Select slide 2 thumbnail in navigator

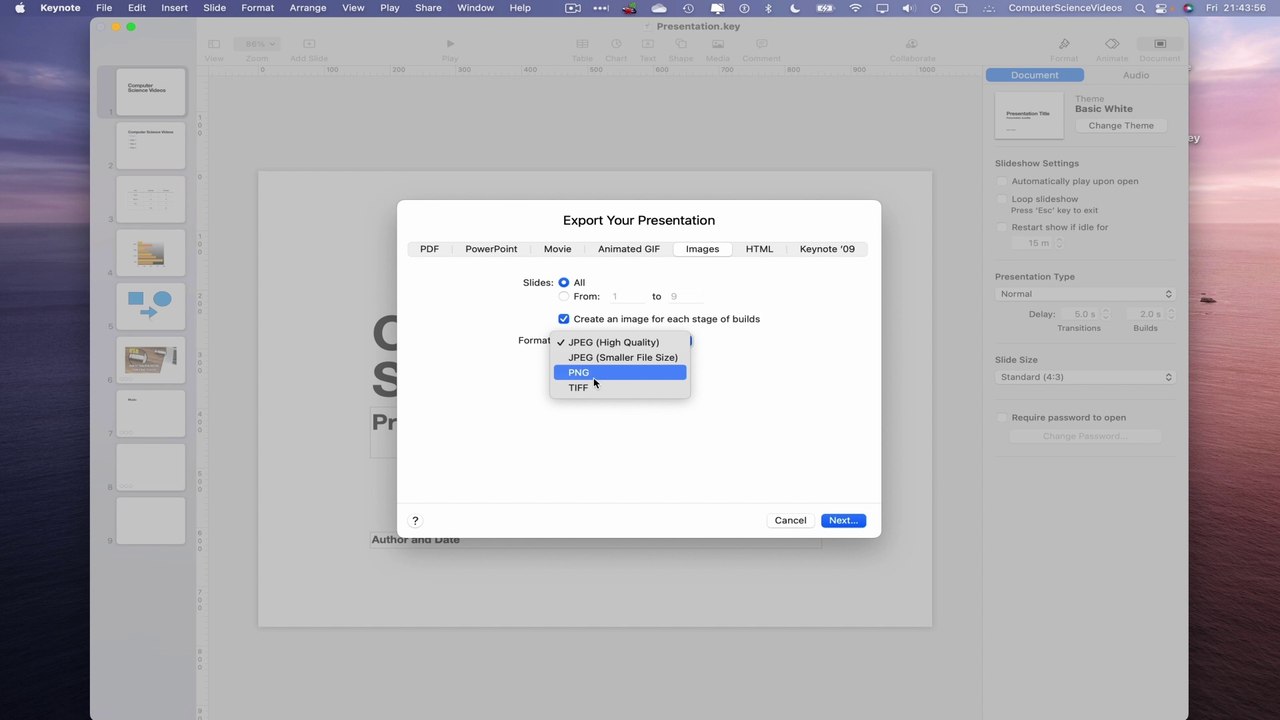tap(151, 146)
